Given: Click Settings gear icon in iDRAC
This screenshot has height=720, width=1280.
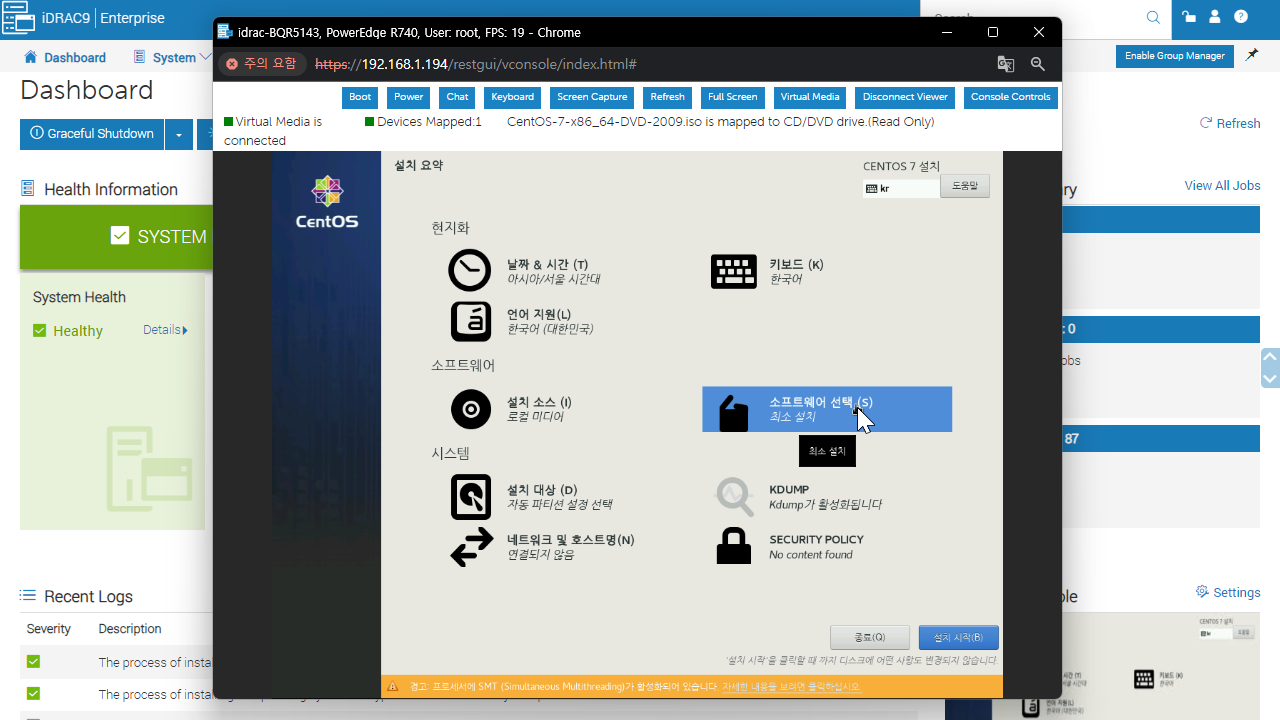Looking at the screenshot, I should (x=1202, y=592).
